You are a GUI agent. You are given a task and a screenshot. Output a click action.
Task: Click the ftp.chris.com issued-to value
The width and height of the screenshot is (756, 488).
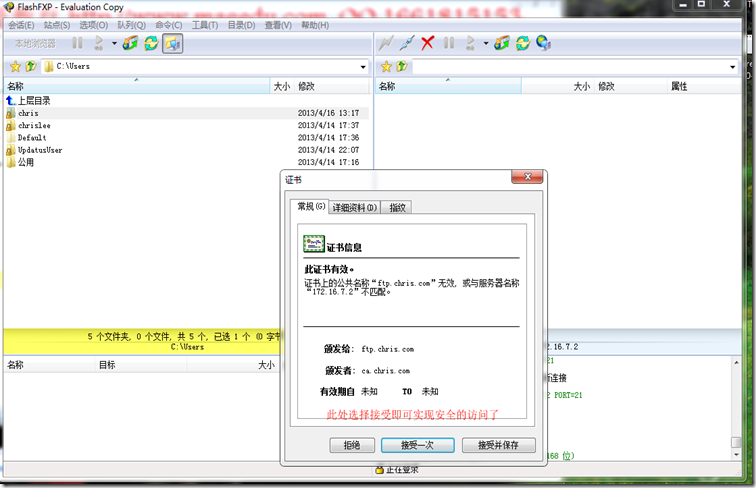(388, 349)
